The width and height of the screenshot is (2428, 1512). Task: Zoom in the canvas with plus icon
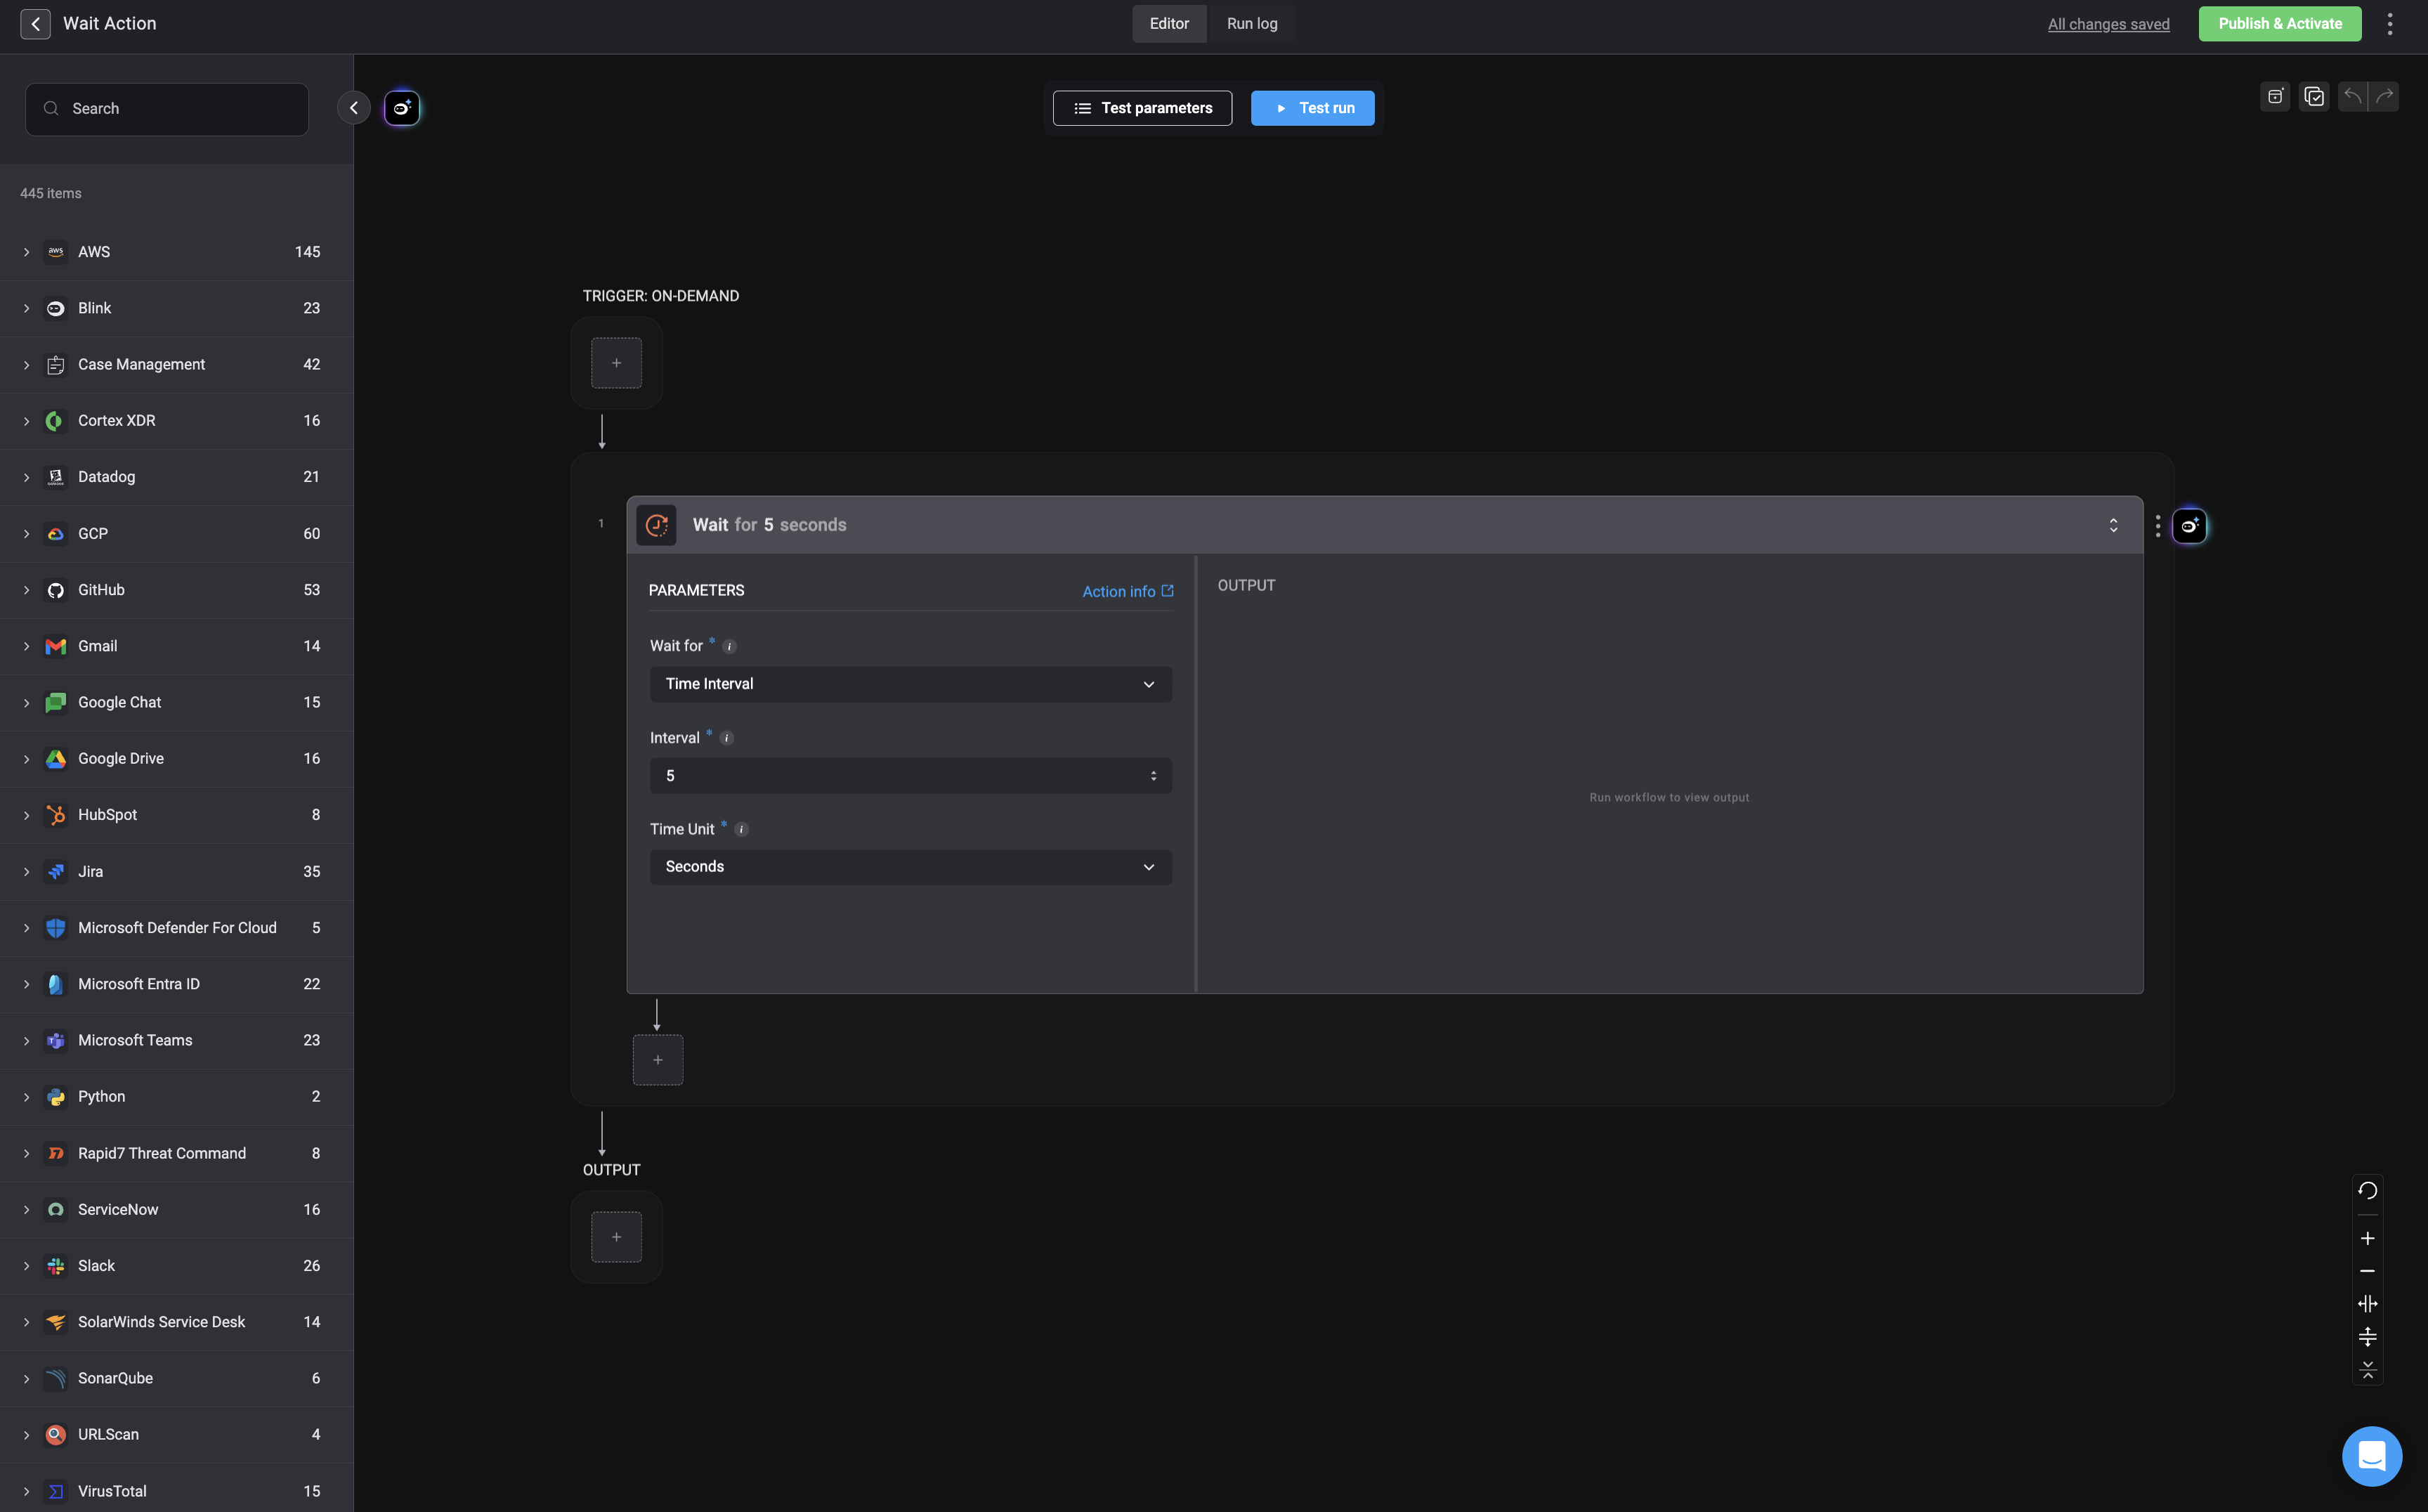point(2367,1238)
